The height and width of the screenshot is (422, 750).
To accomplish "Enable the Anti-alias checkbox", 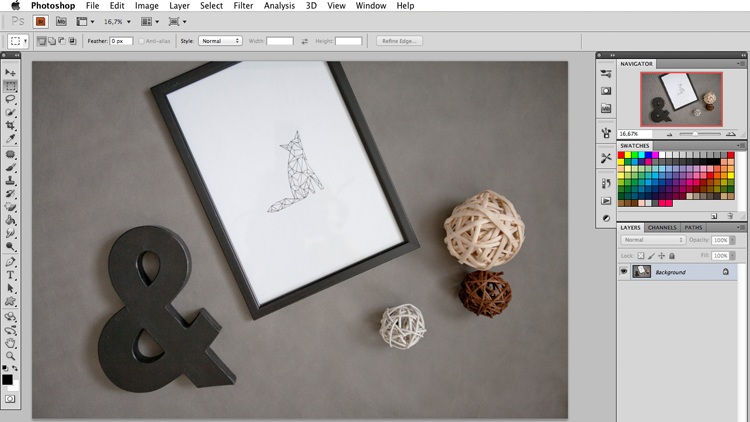I will click(141, 41).
